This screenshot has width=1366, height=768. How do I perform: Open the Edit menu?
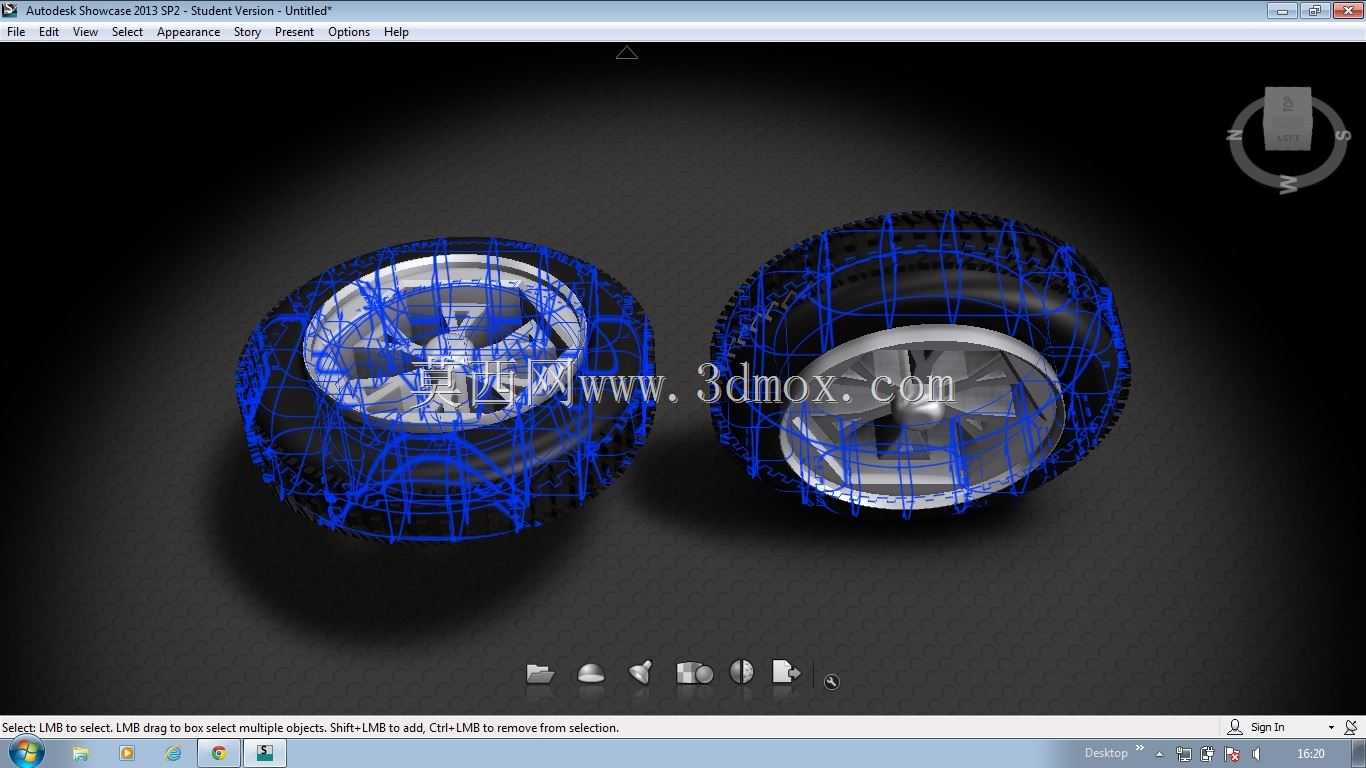49,32
